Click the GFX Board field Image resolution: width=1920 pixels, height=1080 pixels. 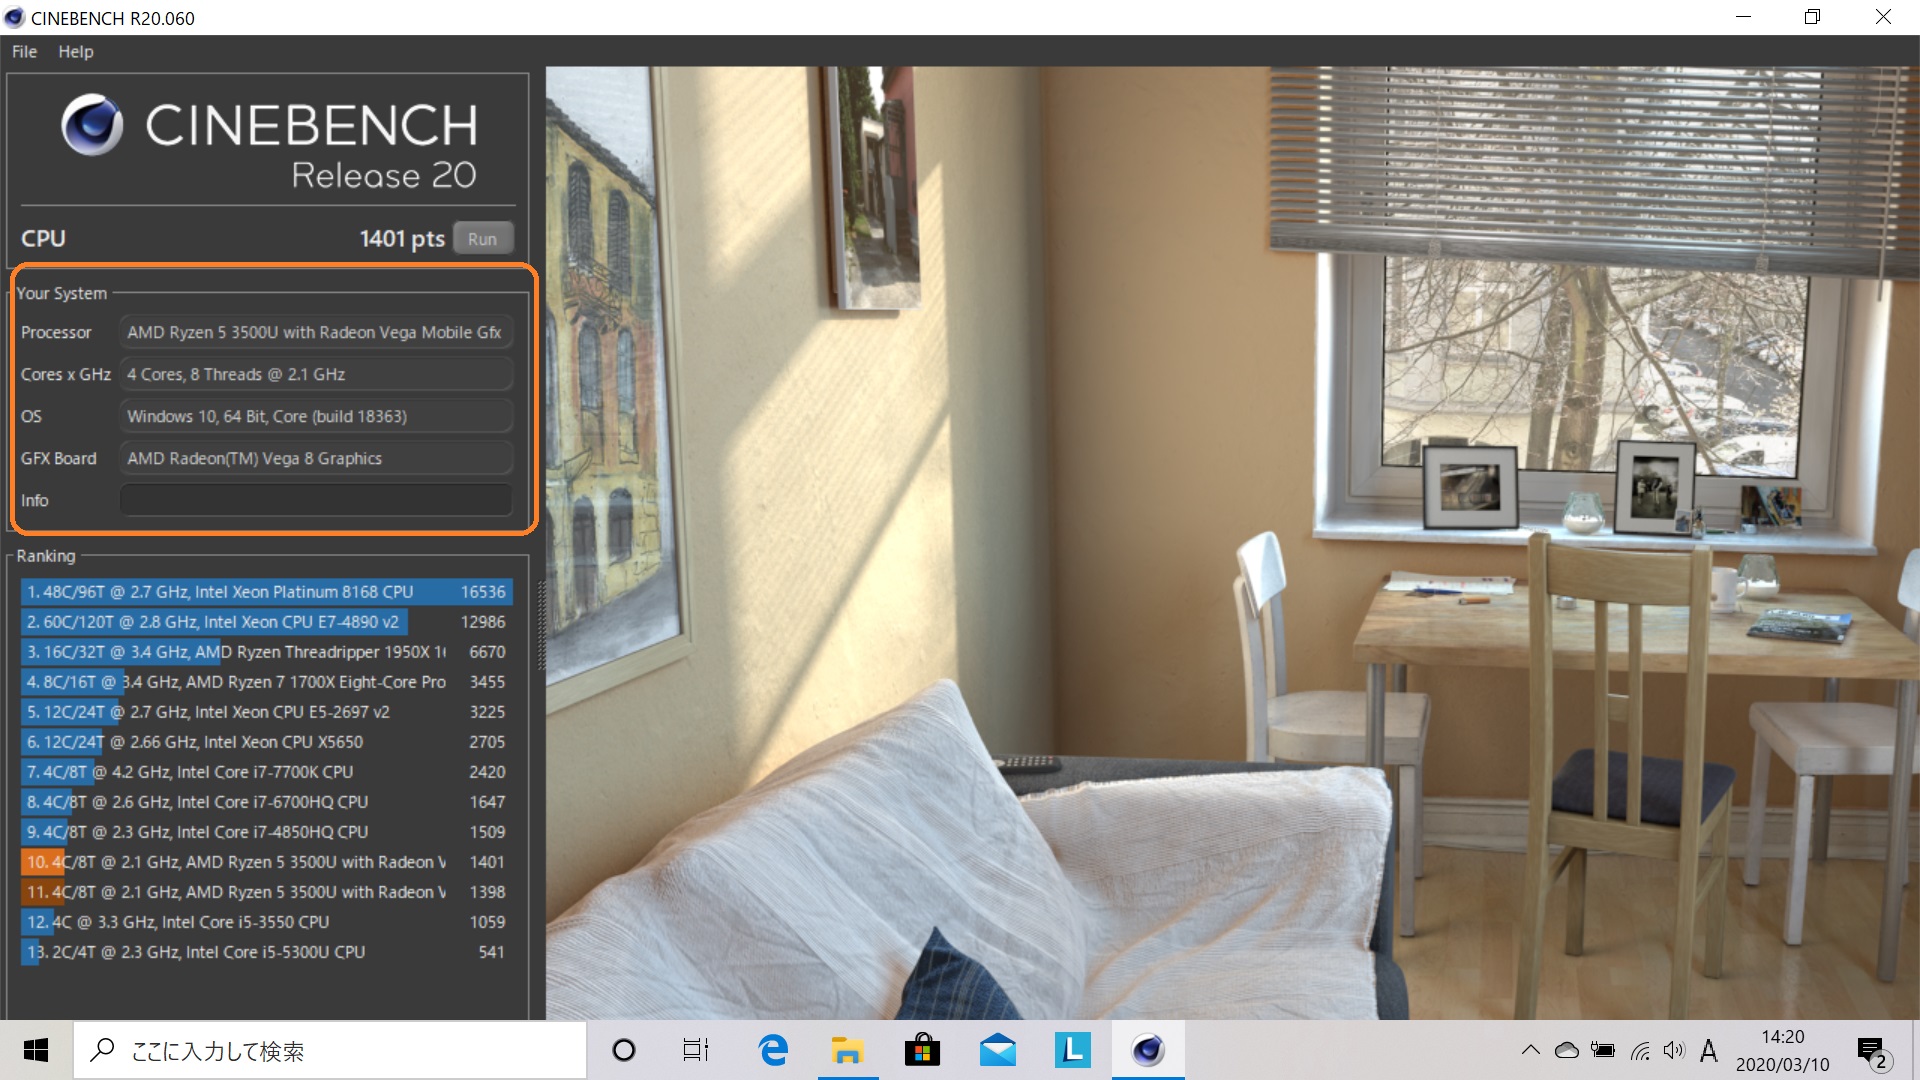[316, 458]
